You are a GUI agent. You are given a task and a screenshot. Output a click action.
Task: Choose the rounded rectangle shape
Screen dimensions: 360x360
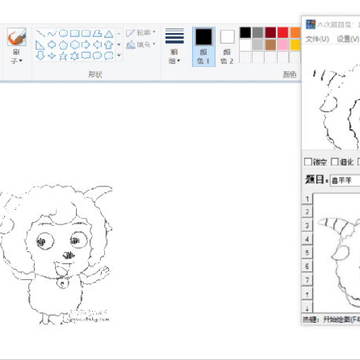(86, 33)
